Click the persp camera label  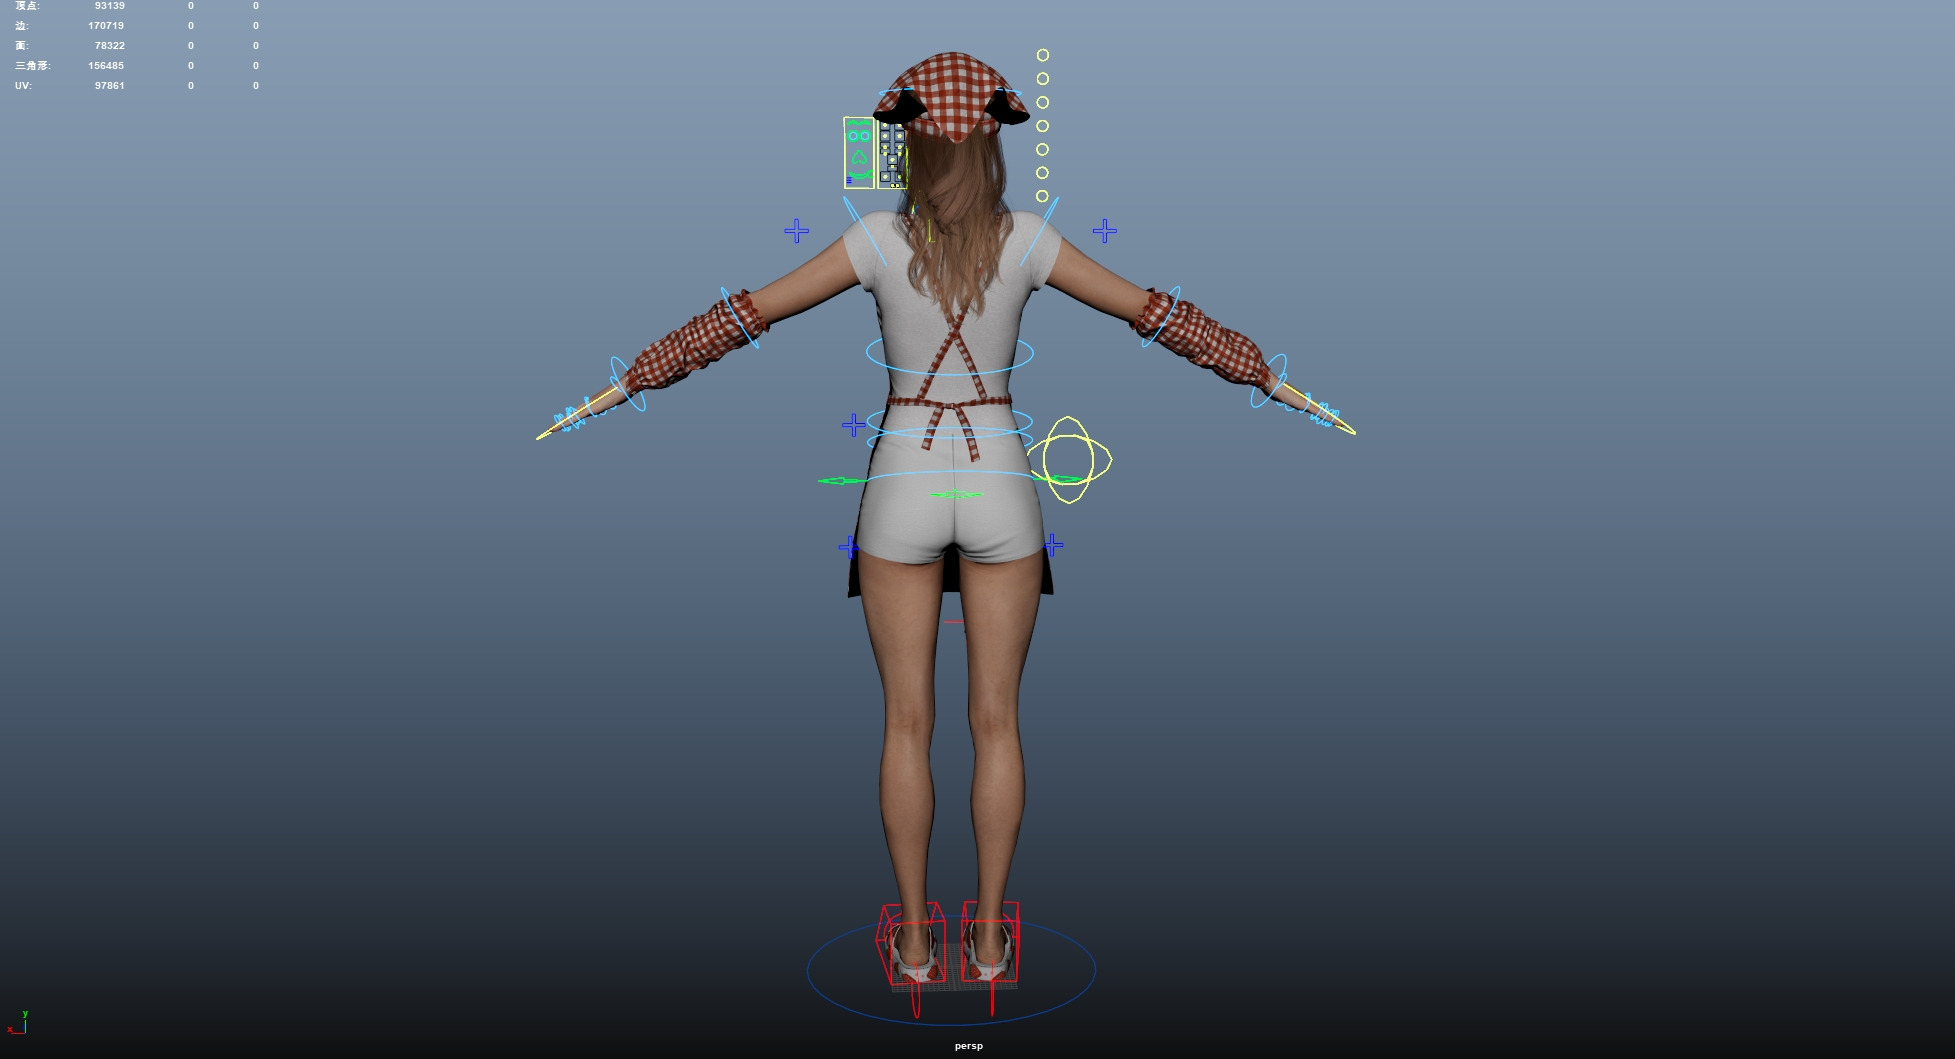pyautogui.click(x=968, y=1046)
